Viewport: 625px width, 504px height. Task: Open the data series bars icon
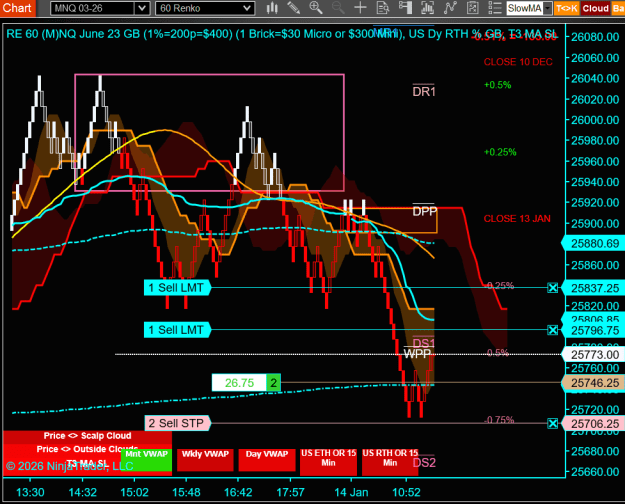click(x=427, y=8)
